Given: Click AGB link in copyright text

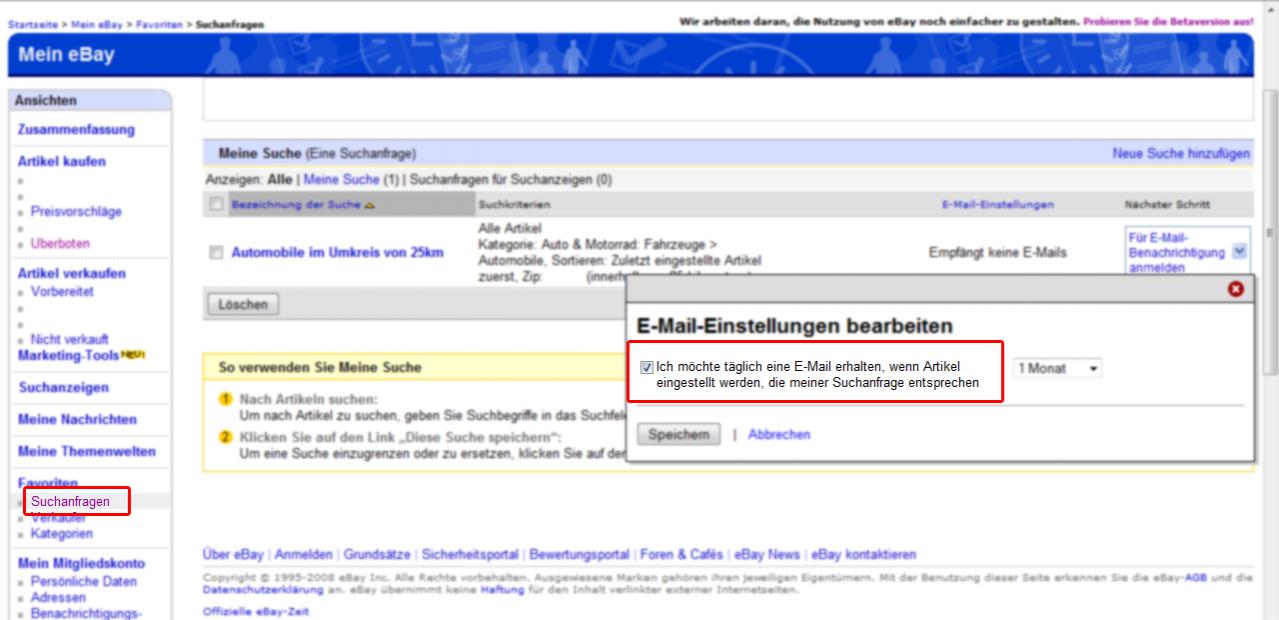Looking at the screenshot, I should (x=1195, y=578).
